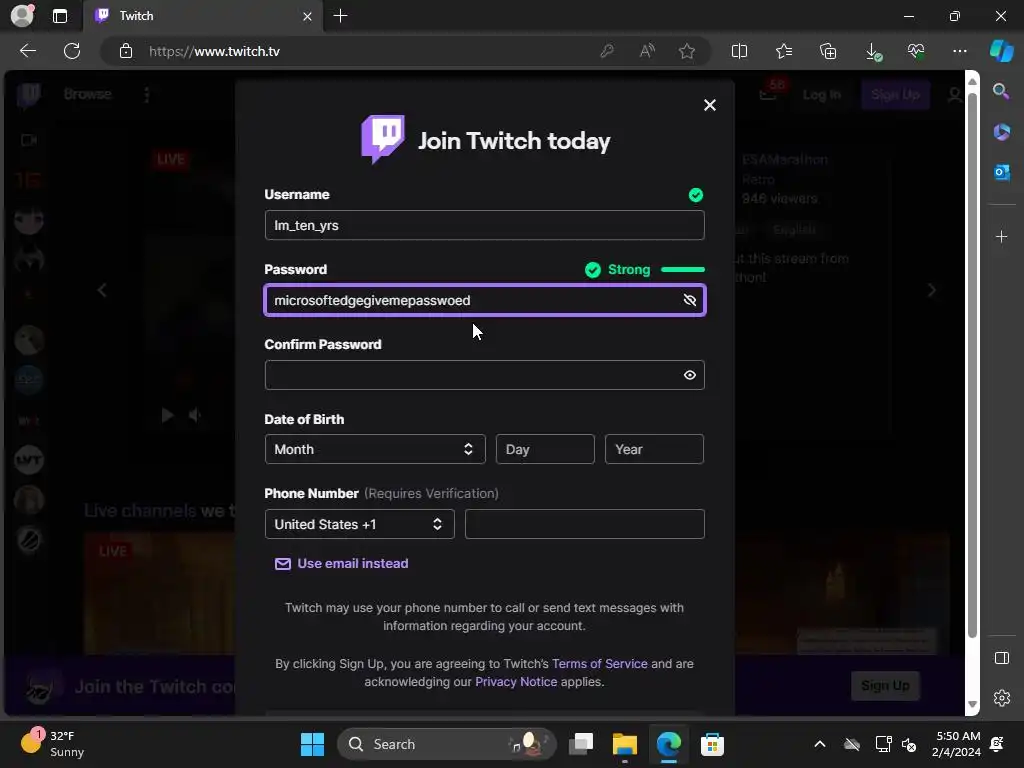Click the play control on featured stream
The image size is (1024, 768).
167,415
